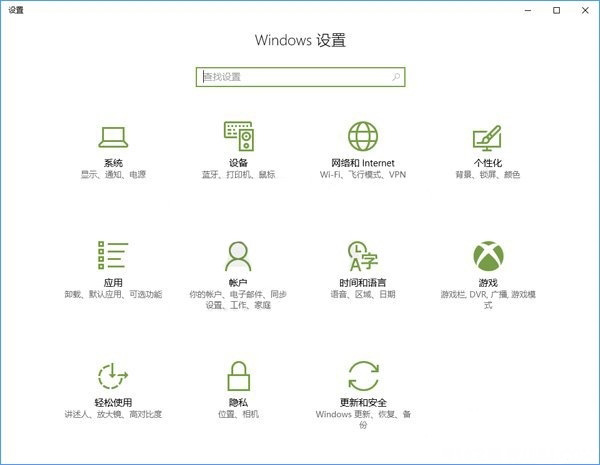The height and width of the screenshot is (465, 600).
Task: Open the 个性化 paintbrush icon
Action: (487, 138)
